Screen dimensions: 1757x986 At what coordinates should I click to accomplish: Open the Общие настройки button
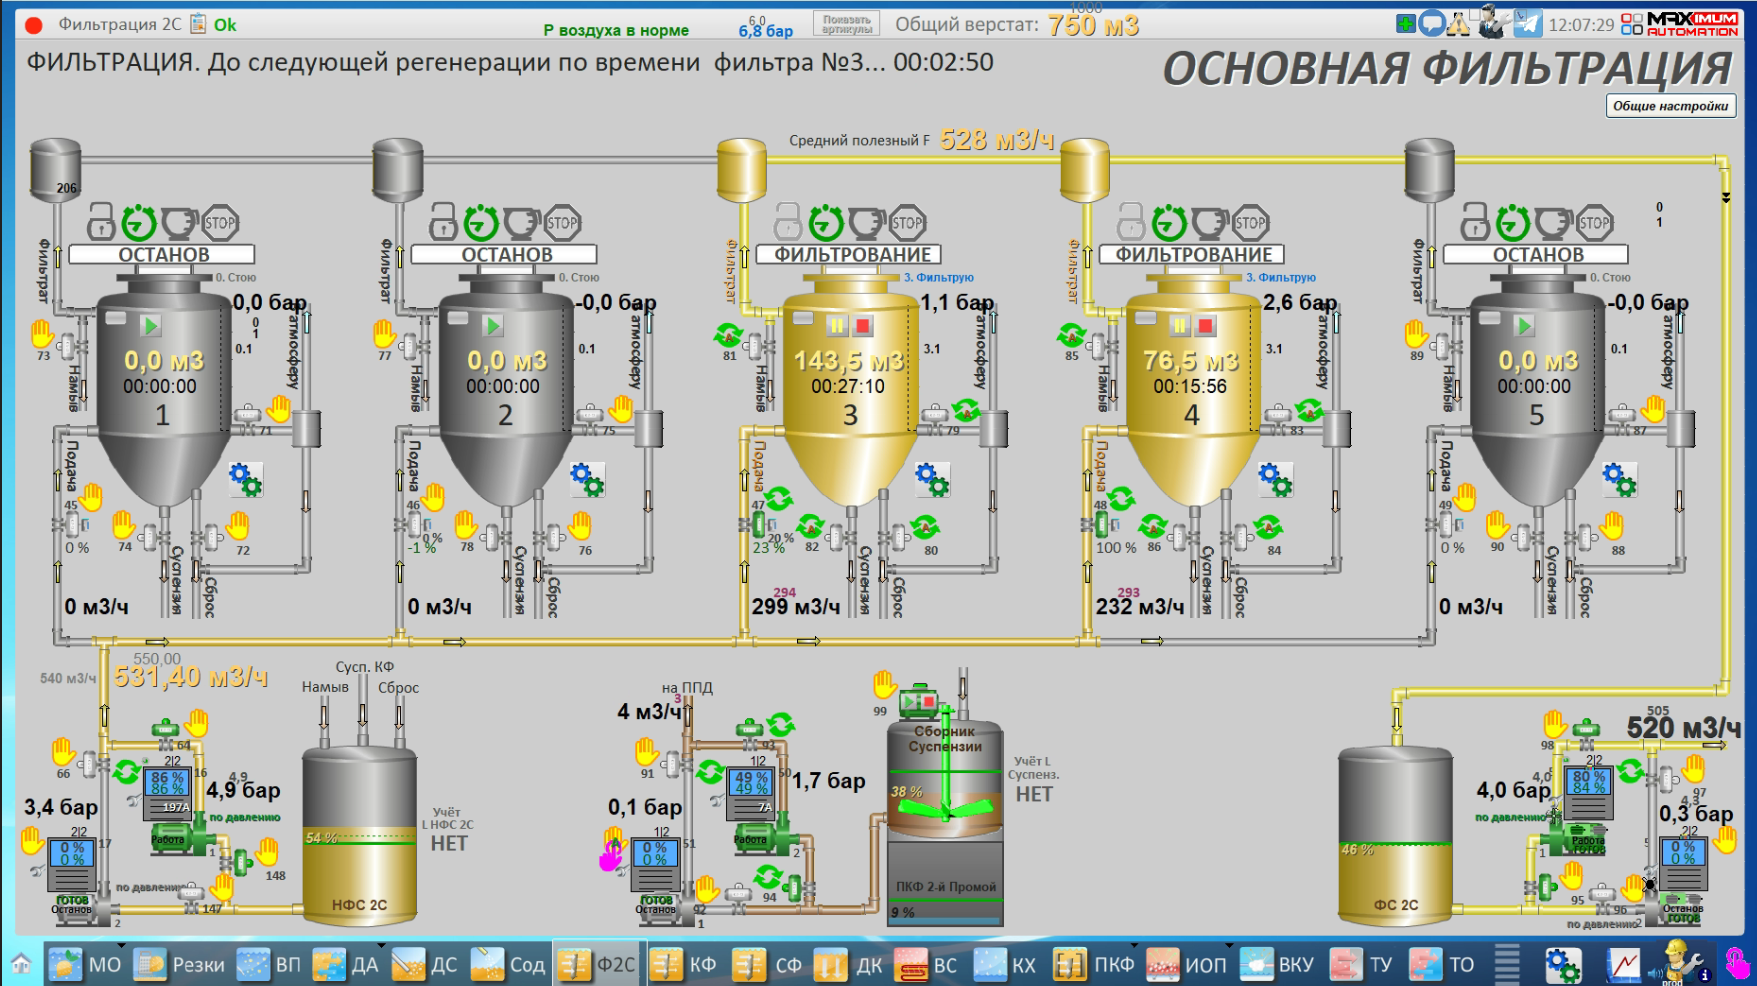[1670, 106]
